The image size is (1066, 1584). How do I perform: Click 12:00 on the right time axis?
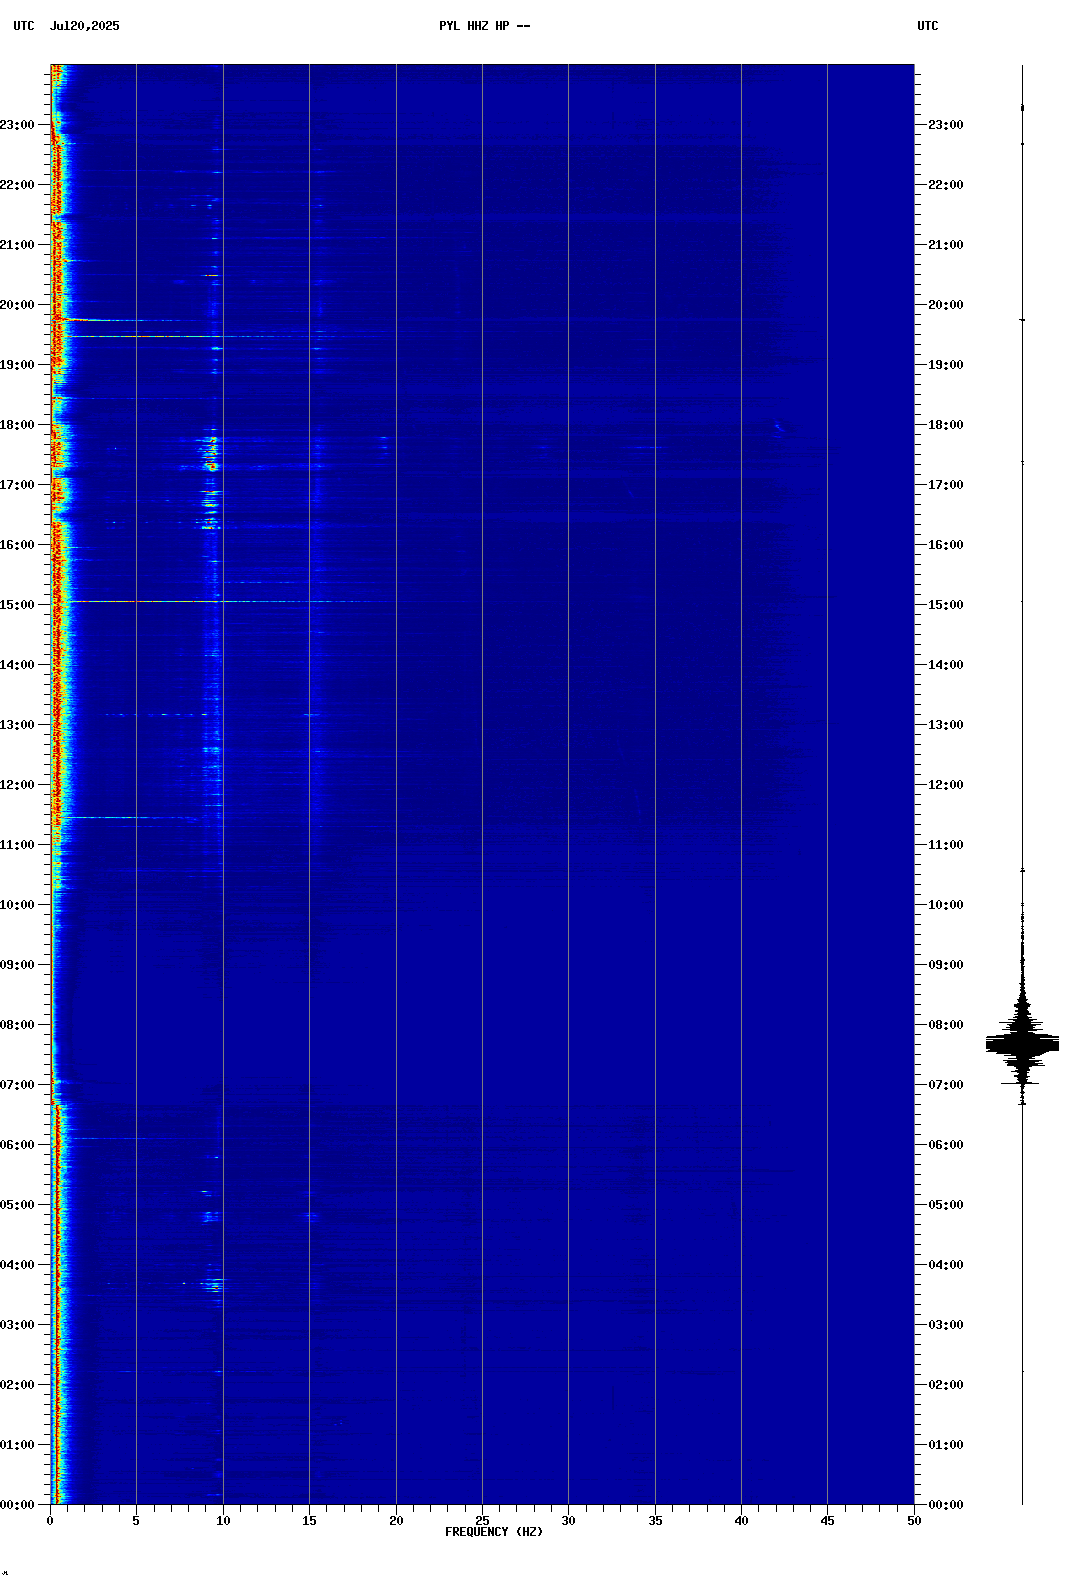(x=946, y=785)
